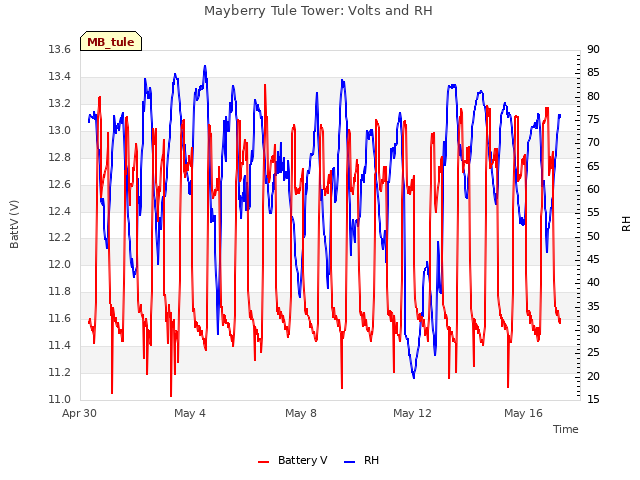Click the May 8 x-axis tick label
This screenshot has height=480, width=640.
pyautogui.click(x=301, y=413)
